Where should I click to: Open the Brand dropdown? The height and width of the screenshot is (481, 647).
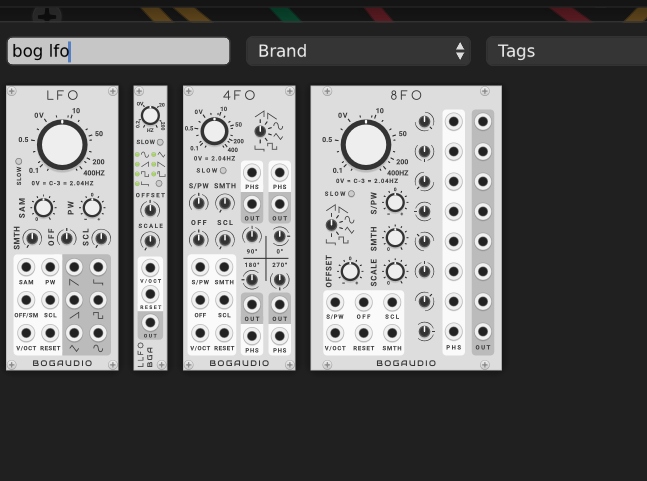click(358, 51)
